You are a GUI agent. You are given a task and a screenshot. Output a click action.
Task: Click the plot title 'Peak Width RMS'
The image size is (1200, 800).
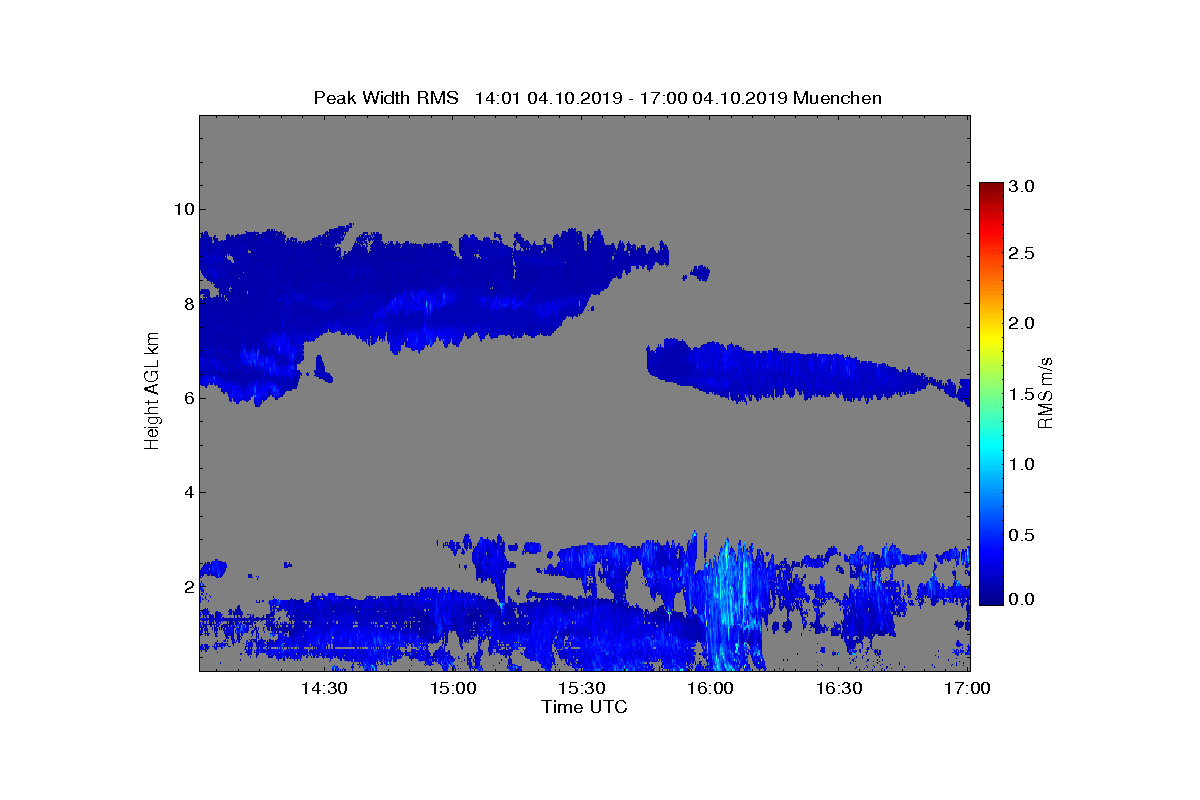(386, 98)
